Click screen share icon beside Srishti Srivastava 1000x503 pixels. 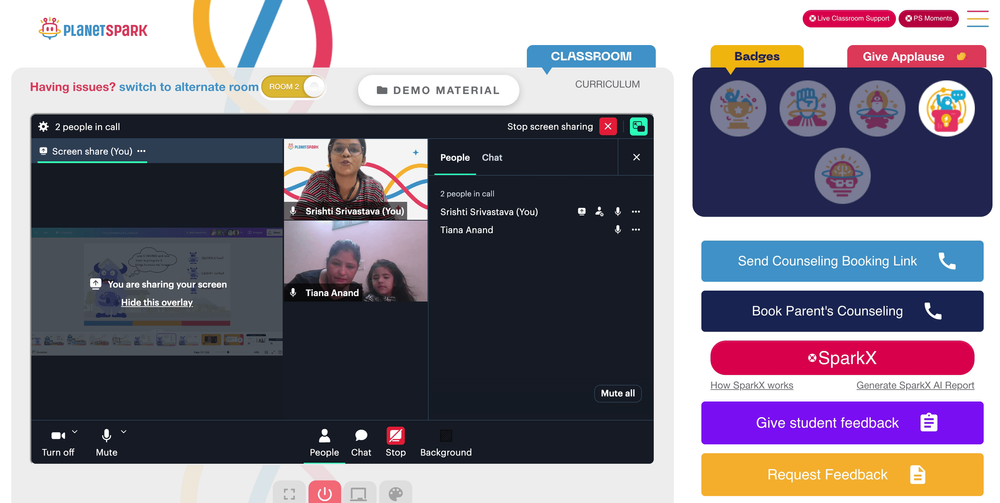point(582,212)
